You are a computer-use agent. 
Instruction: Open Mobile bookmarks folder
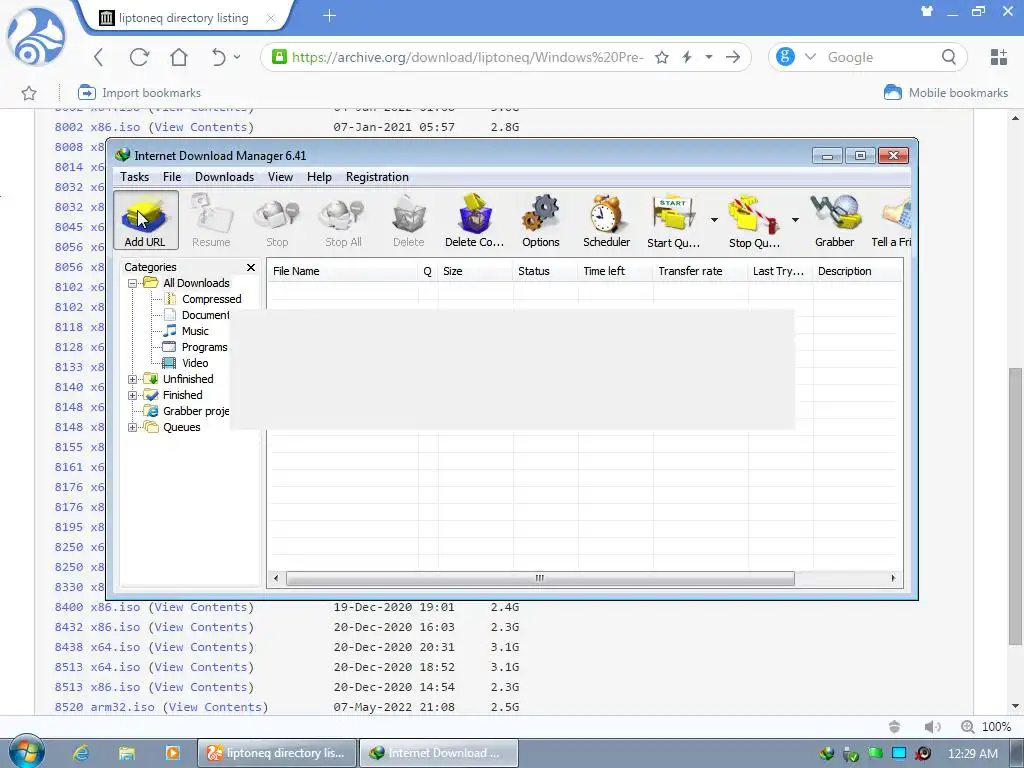click(946, 93)
